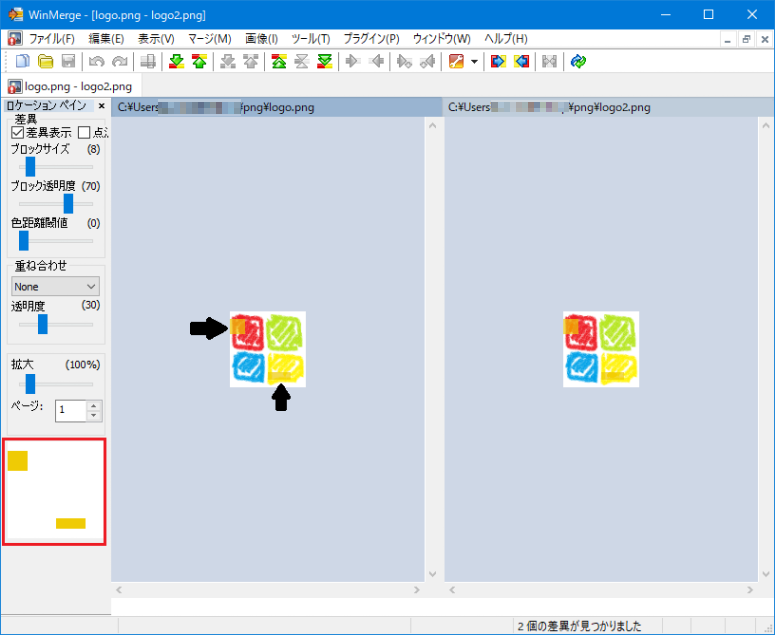Viewport: 775px width, 635px height.
Task: Click the yellow square in location thumbnail
Action: (x=17, y=461)
